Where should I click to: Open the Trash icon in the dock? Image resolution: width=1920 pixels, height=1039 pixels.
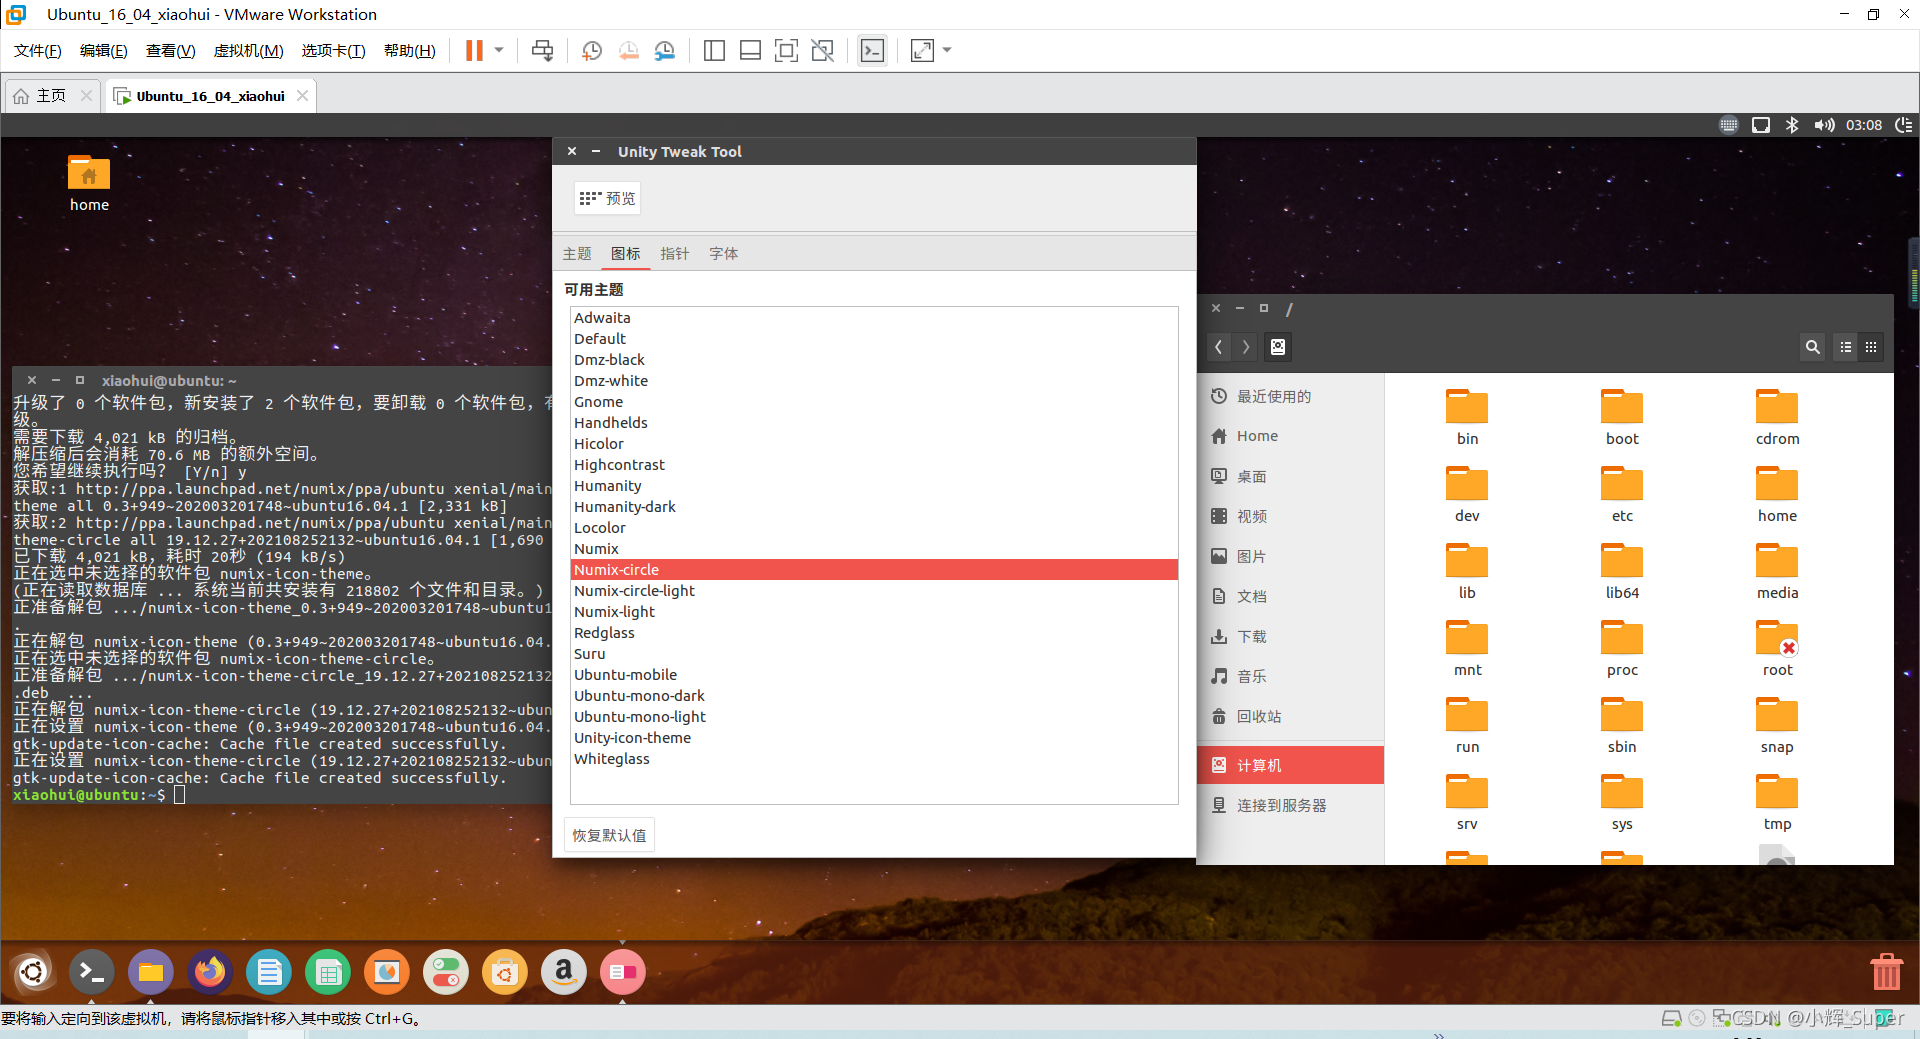tap(1886, 972)
